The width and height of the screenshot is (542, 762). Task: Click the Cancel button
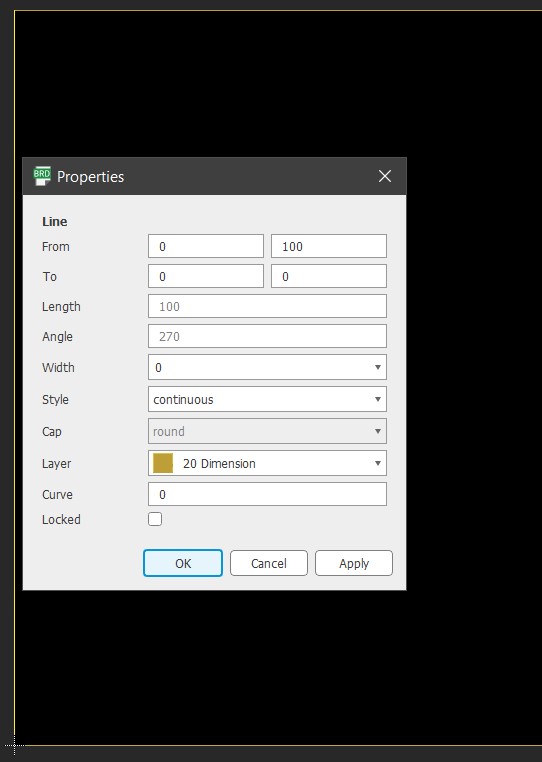pos(269,563)
